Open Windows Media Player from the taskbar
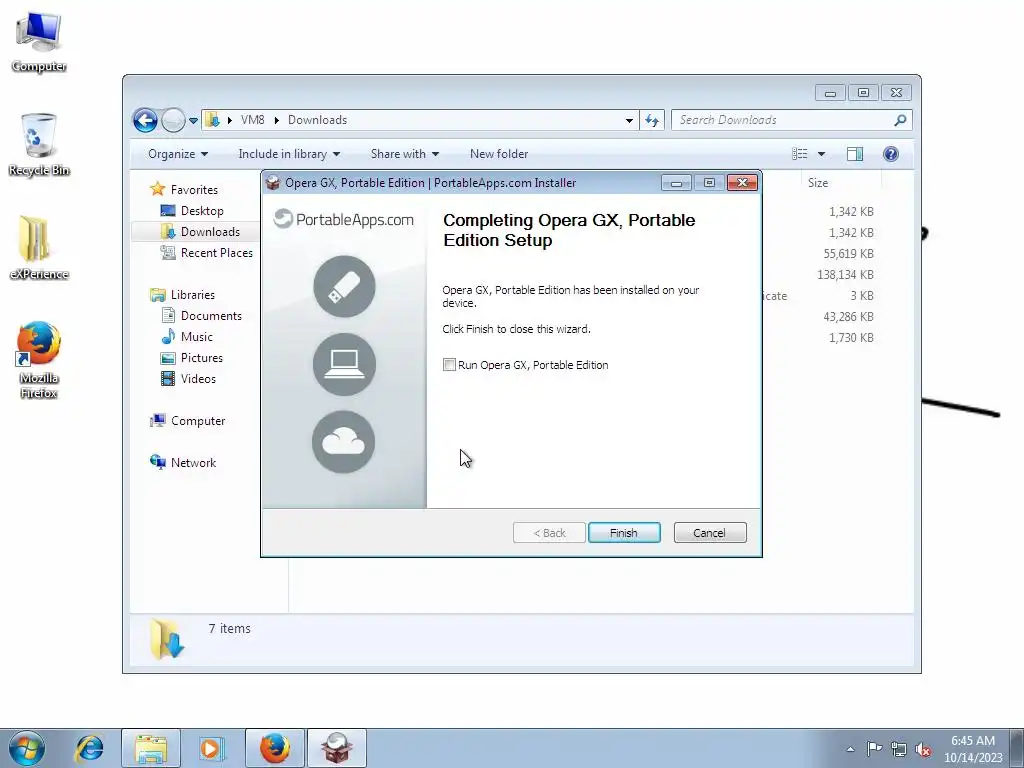 click(211, 748)
